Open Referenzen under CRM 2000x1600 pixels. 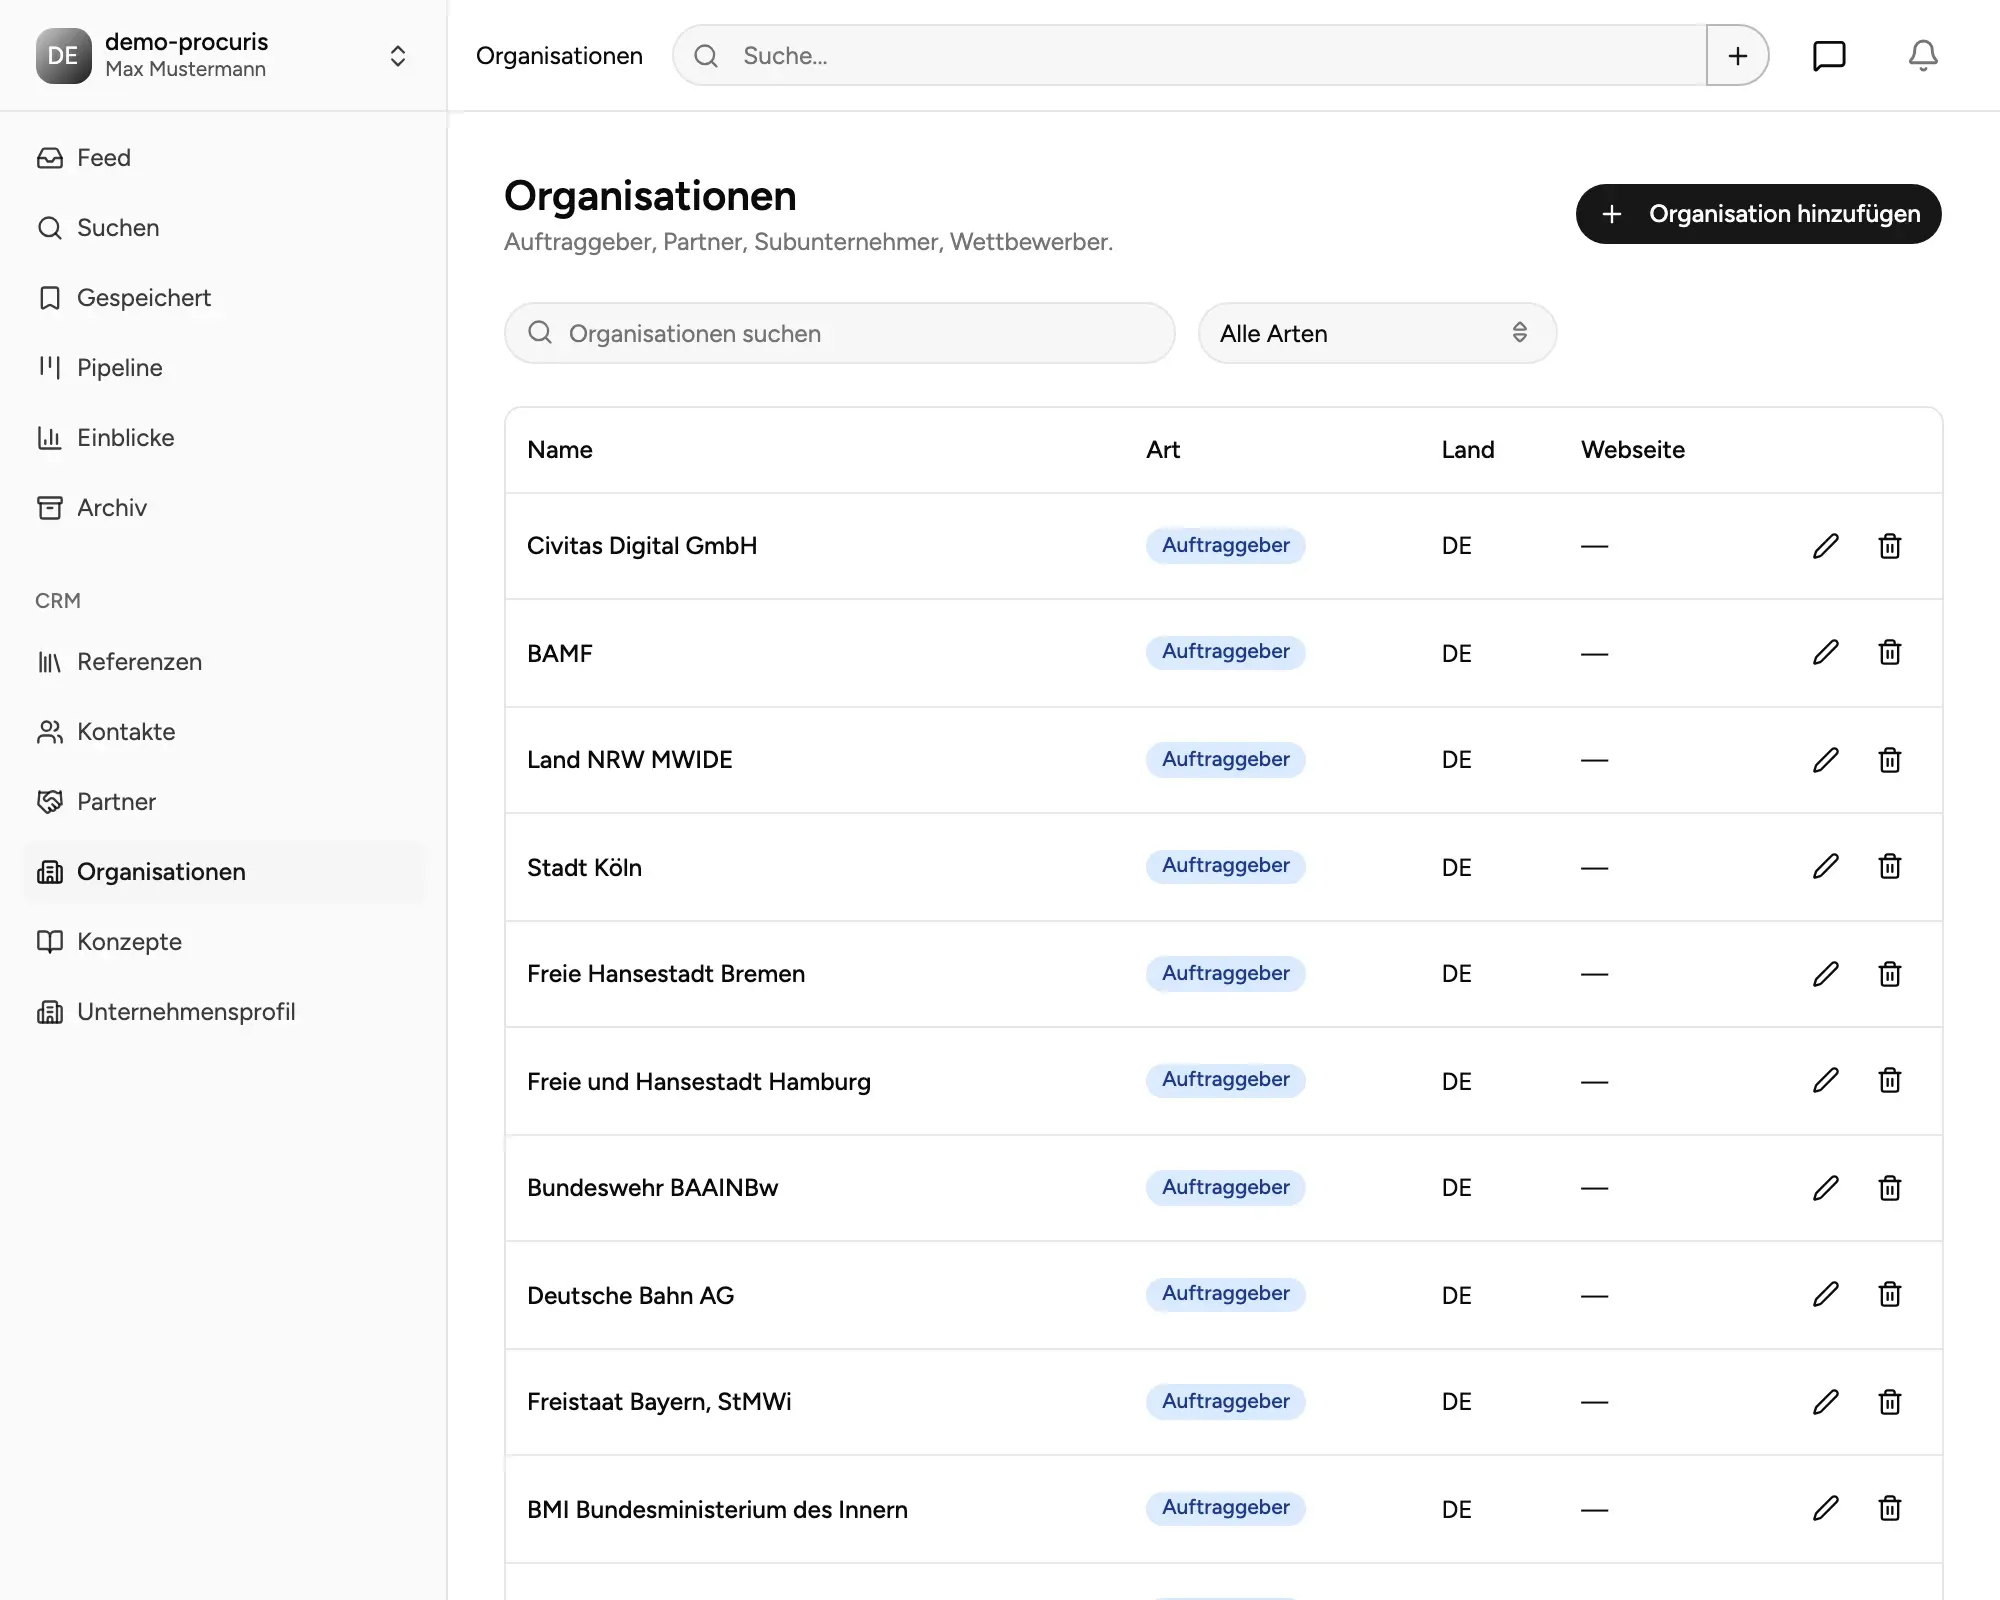pyautogui.click(x=224, y=662)
